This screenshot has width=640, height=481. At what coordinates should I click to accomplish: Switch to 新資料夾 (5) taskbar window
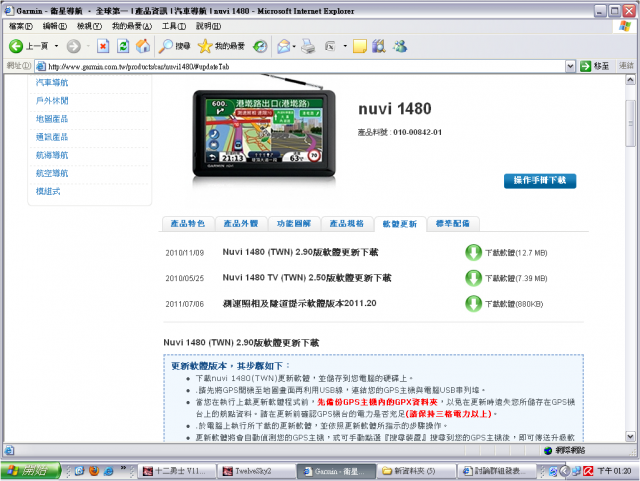(416, 471)
